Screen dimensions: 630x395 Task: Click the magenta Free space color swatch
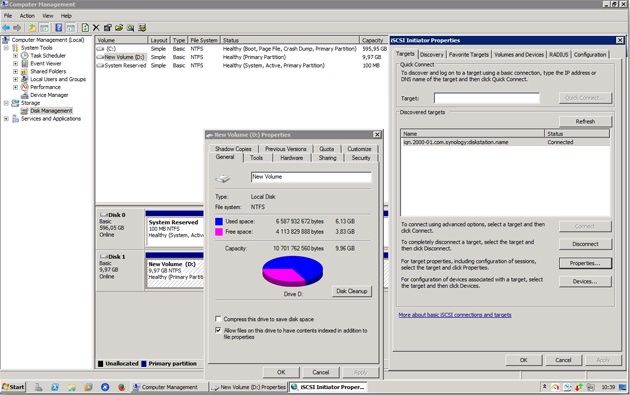point(219,232)
